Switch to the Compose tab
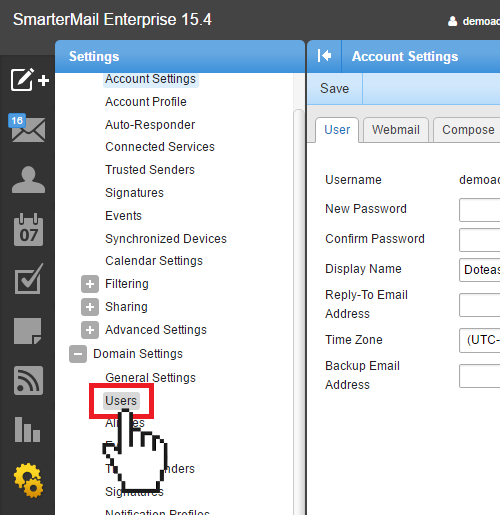The image size is (500, 515). [x=468, y=130]
